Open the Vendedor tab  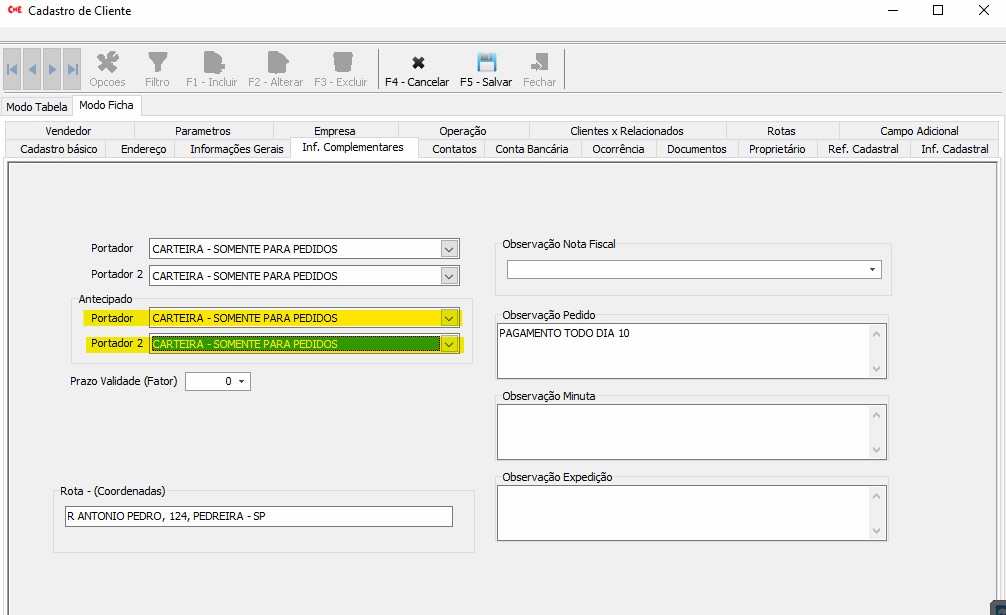pyautogui.click(x=68, y=131)
